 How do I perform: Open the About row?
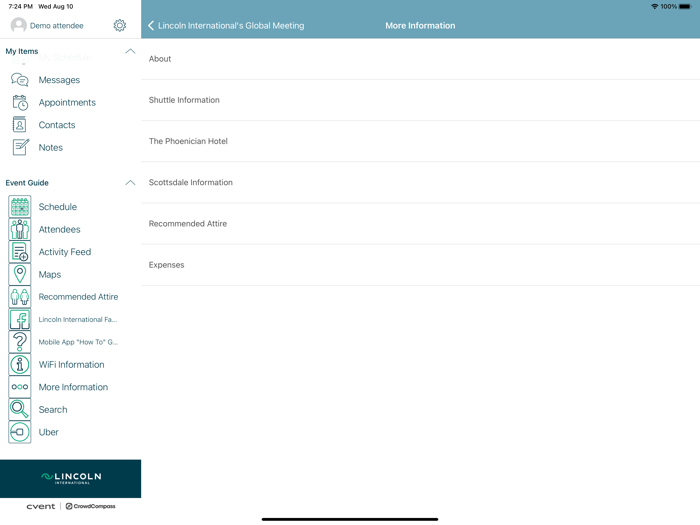click(x=421, y=59)
